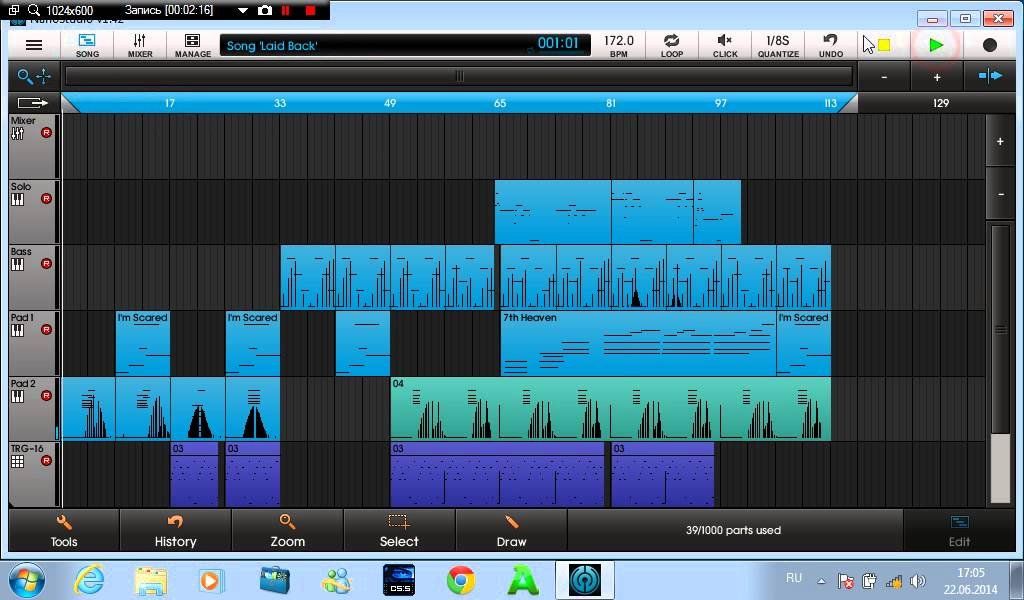Select the Tools wrench icon
1024x600 pixels.
point(64,530)
